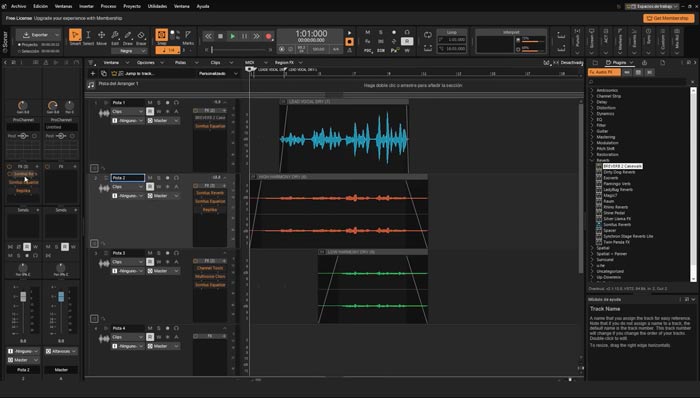700x398 pixels.
Task: Open Pista 1 output Master dropdown
Action: 163,120
